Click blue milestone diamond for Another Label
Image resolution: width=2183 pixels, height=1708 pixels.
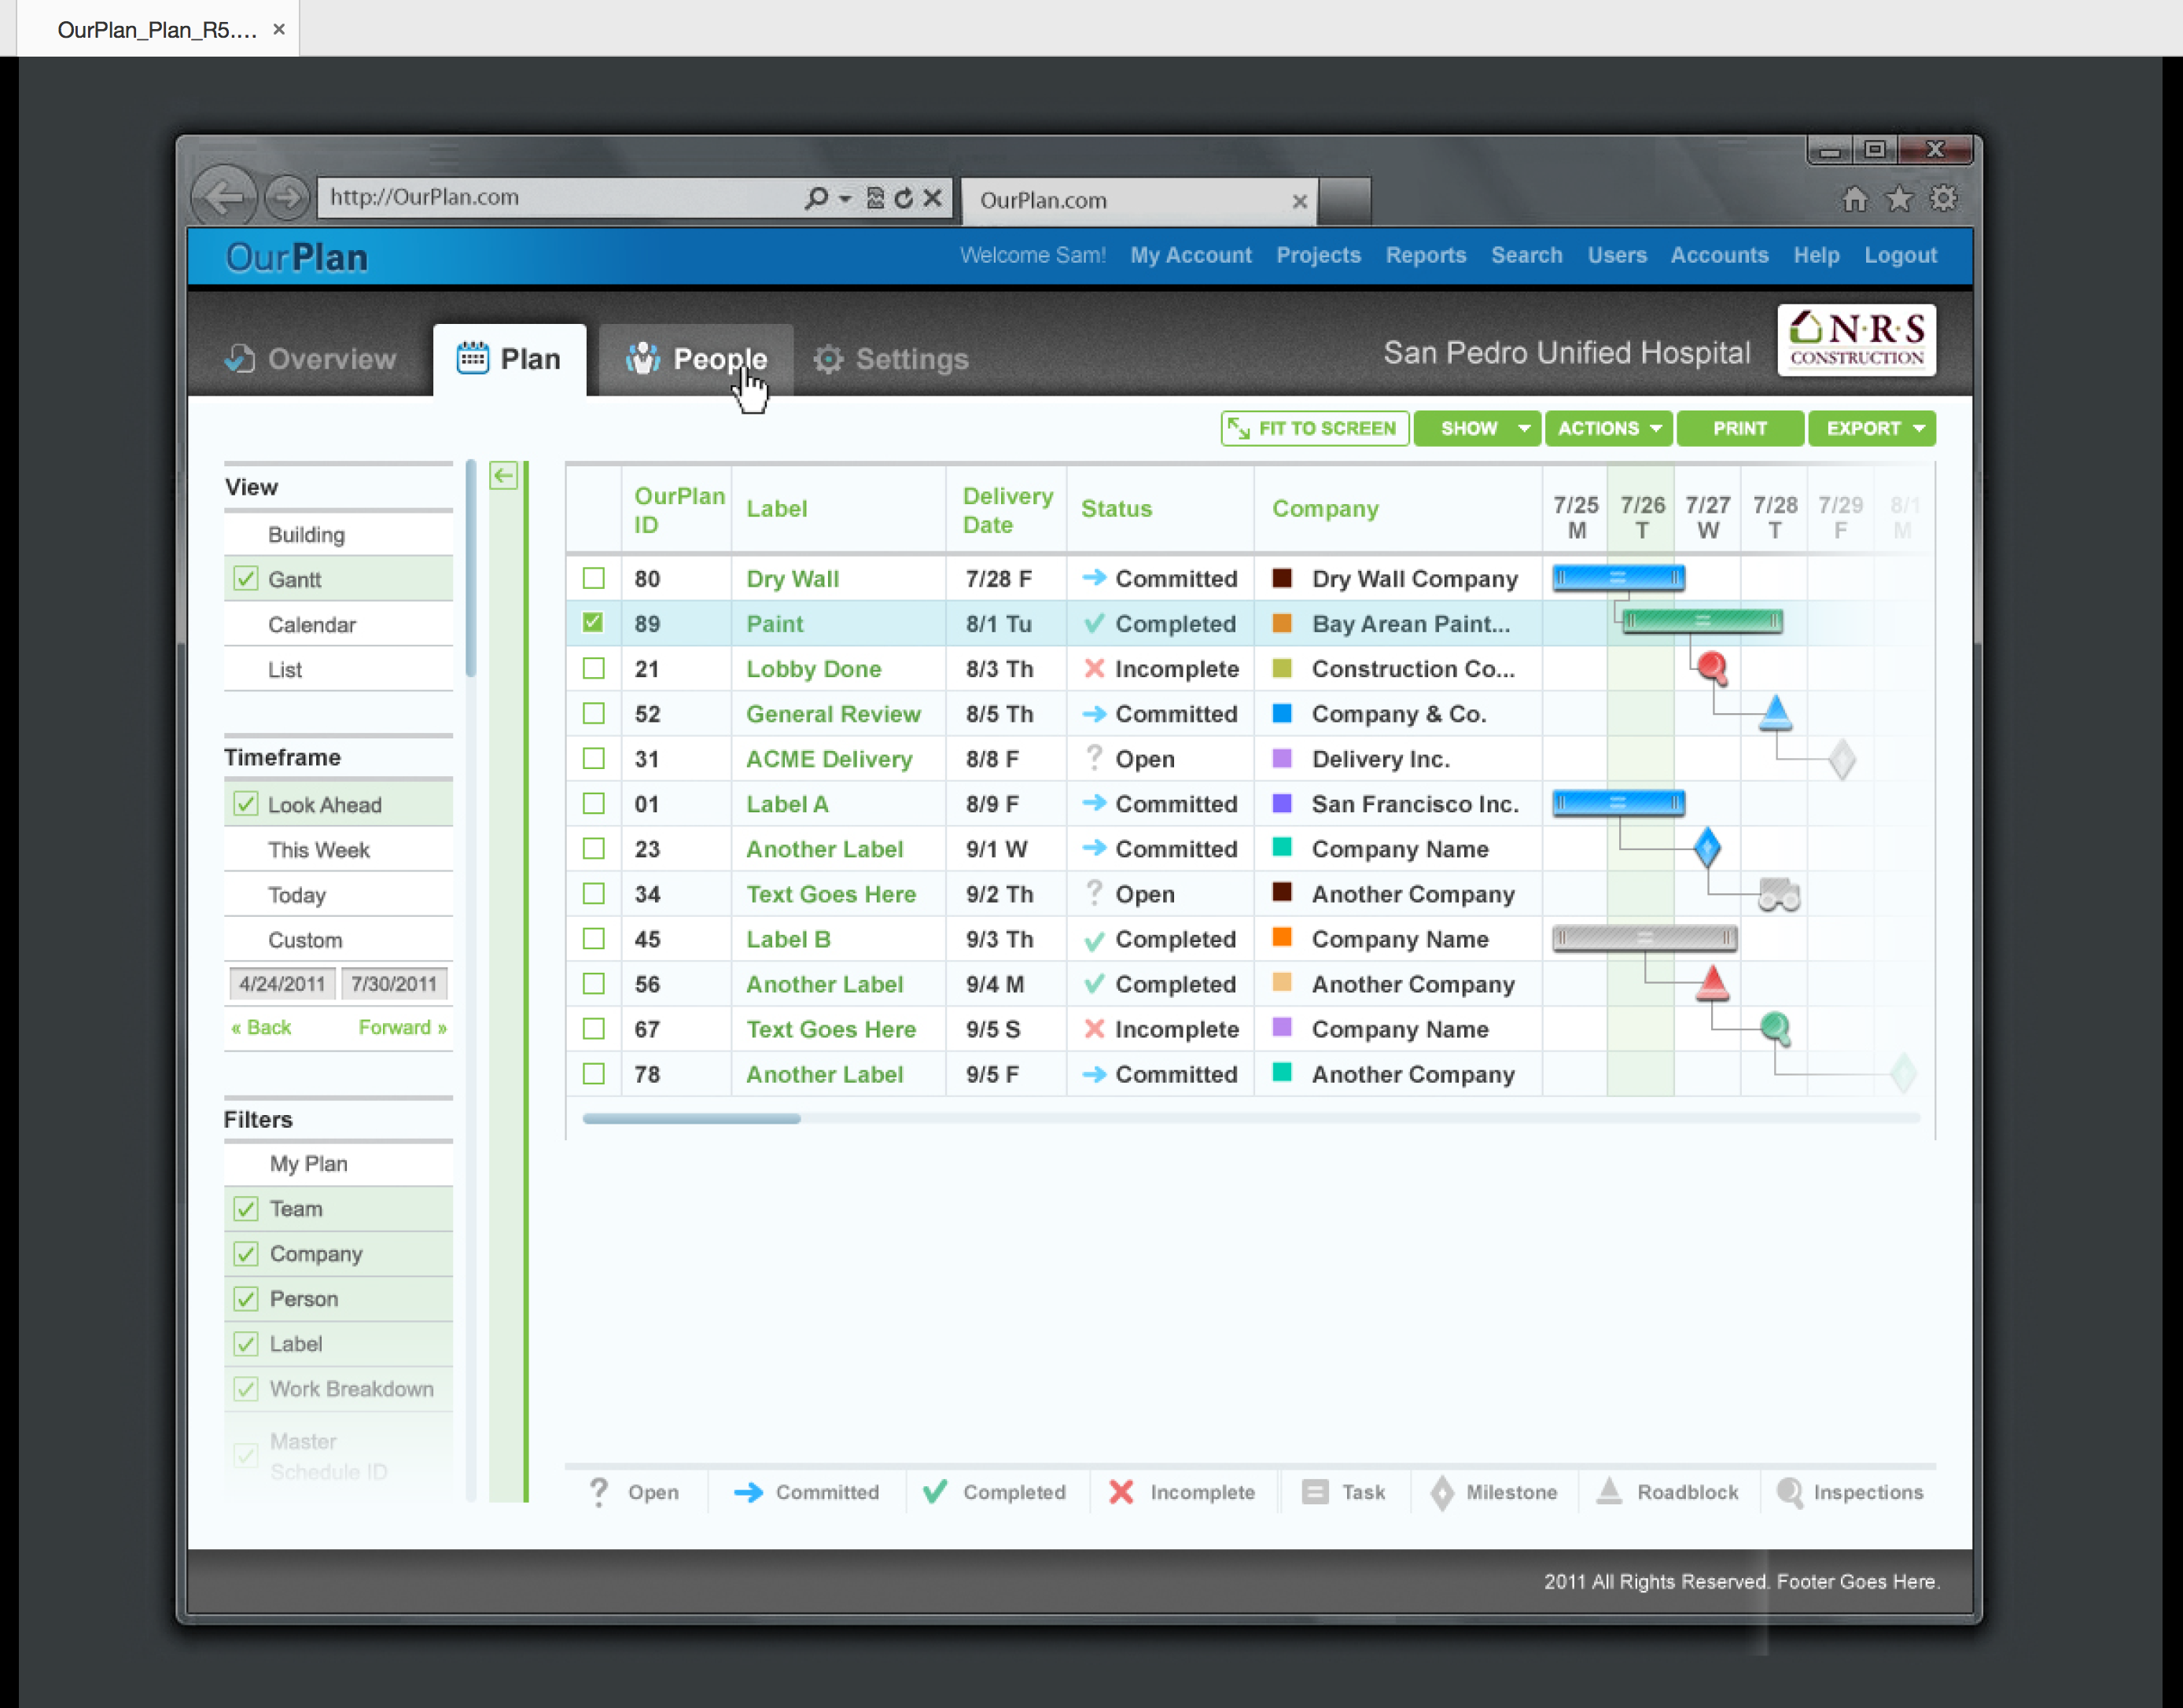[x=1707, y=847]
